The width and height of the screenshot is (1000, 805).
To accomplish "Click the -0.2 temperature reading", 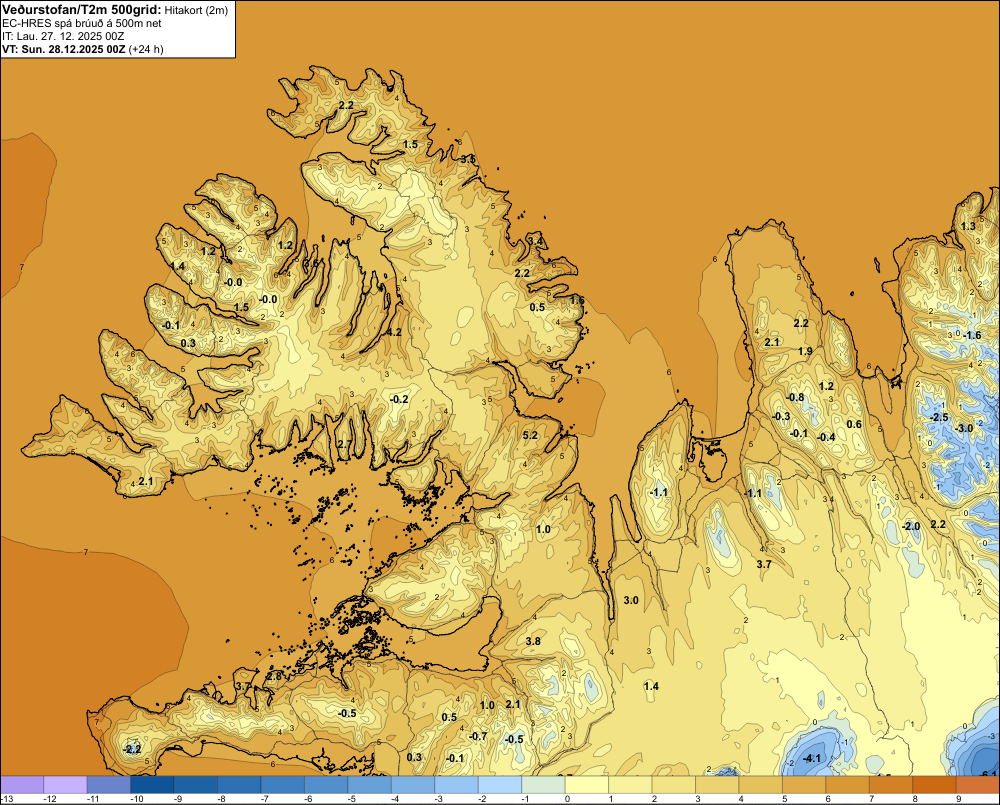I will point(399,399).
